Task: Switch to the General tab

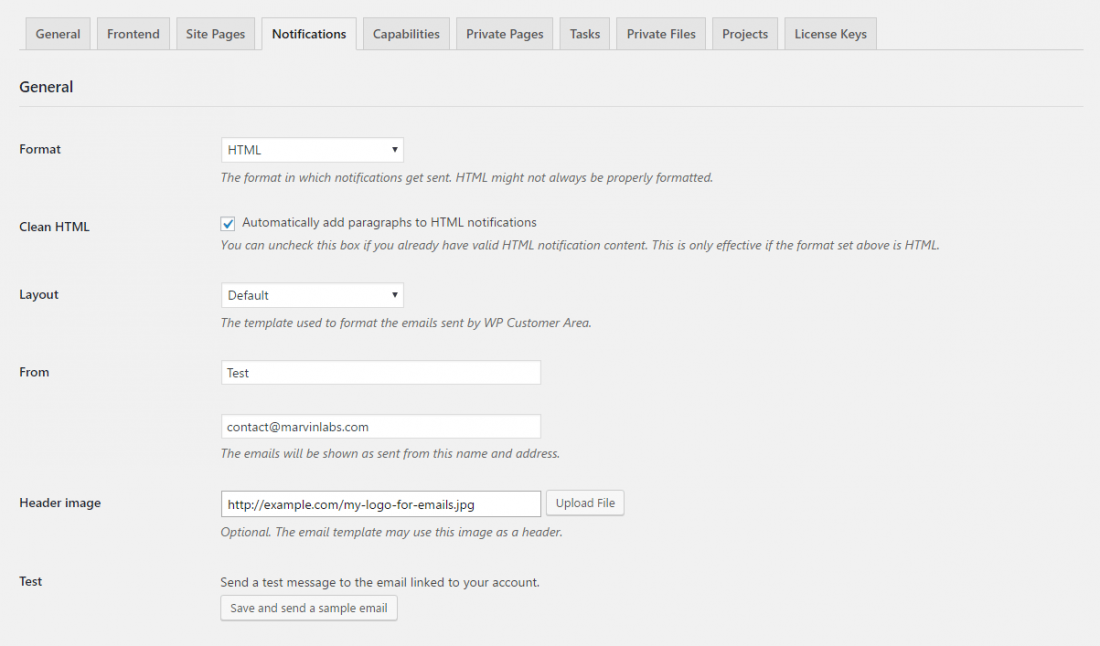Action: coord(57,33)
